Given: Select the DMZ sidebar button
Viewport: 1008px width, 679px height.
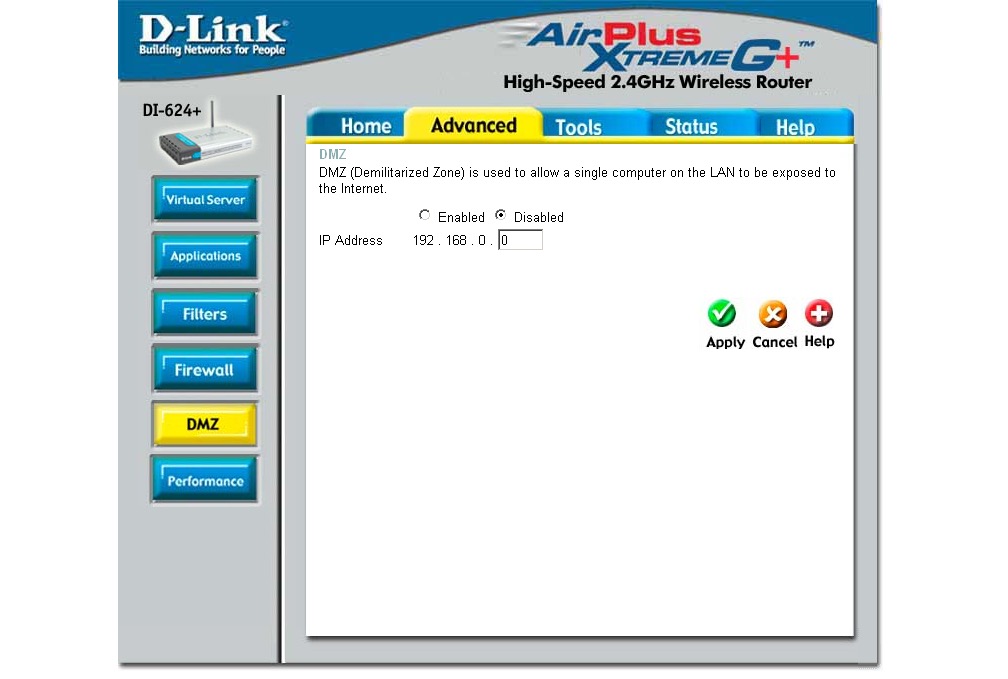Looking at the screenshot, I should click(204, 424).
